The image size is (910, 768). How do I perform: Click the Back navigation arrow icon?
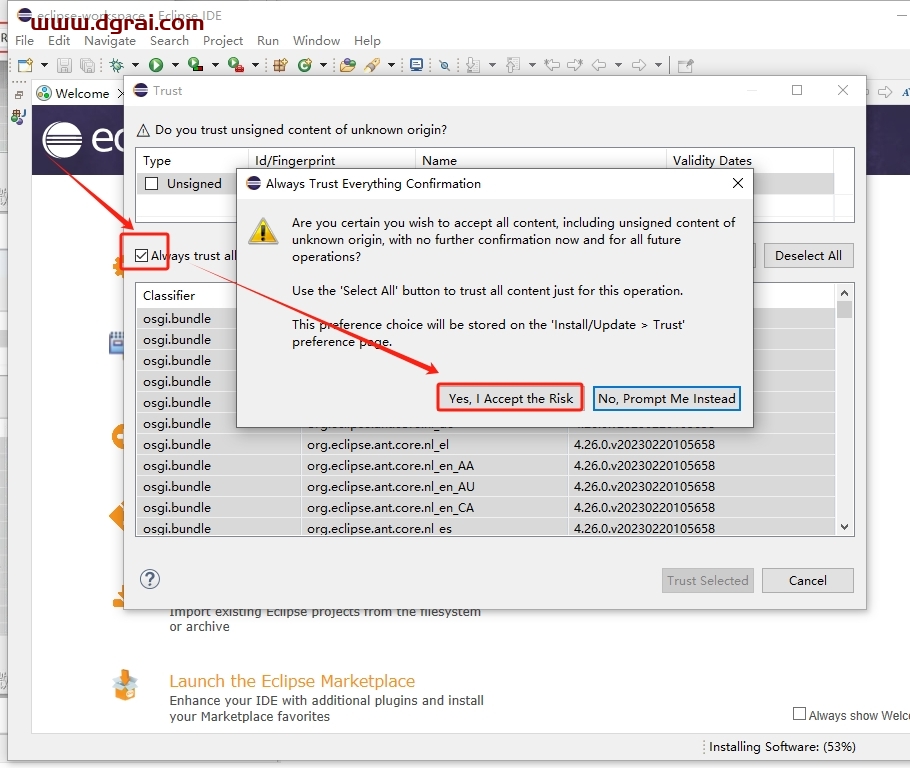pyautogui.click(x=599, y=65)
